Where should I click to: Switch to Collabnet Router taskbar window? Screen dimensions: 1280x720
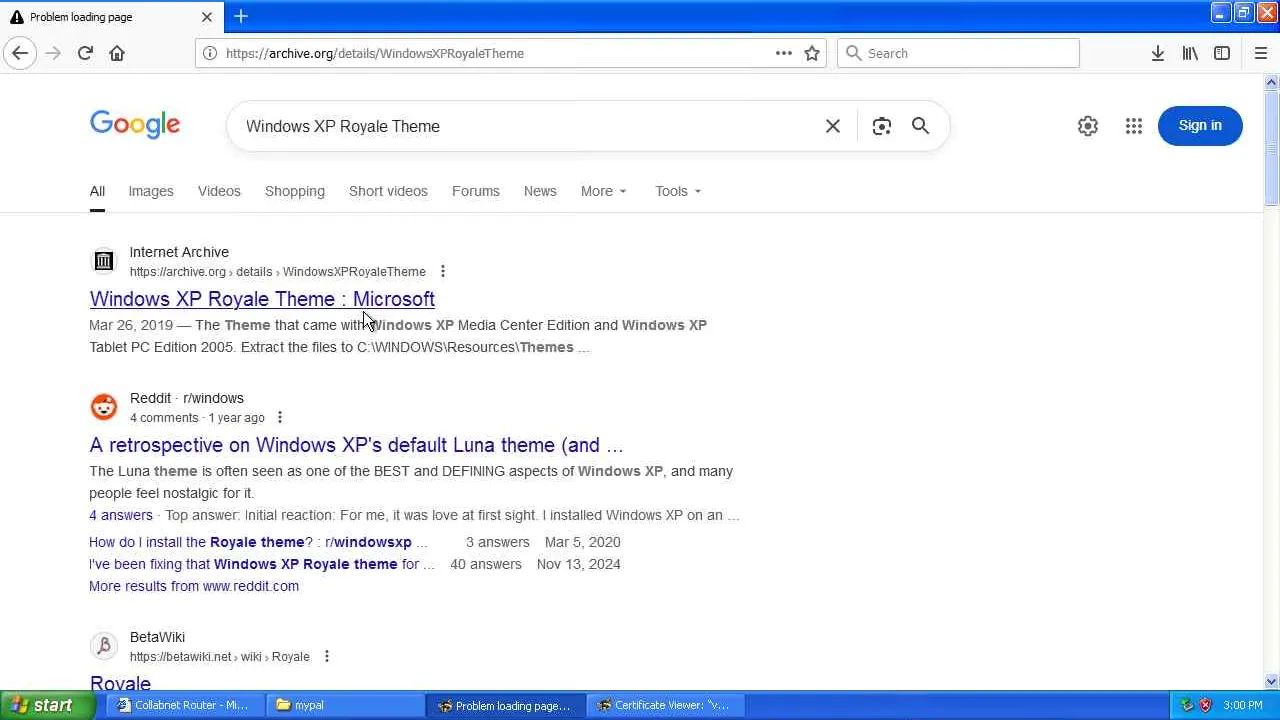pyautogui.click(x=184, y=705)
